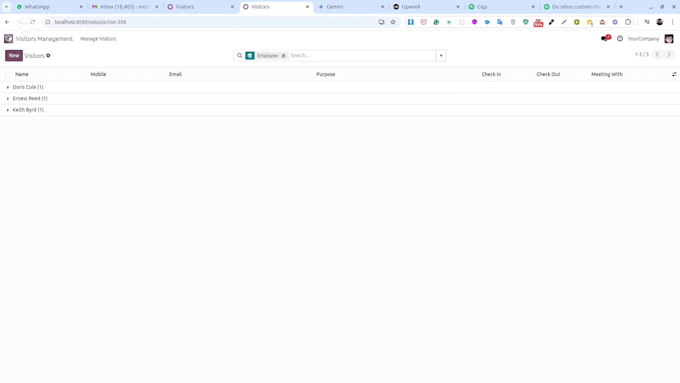Open the purple circle extension icon

(x=474, y=22)
